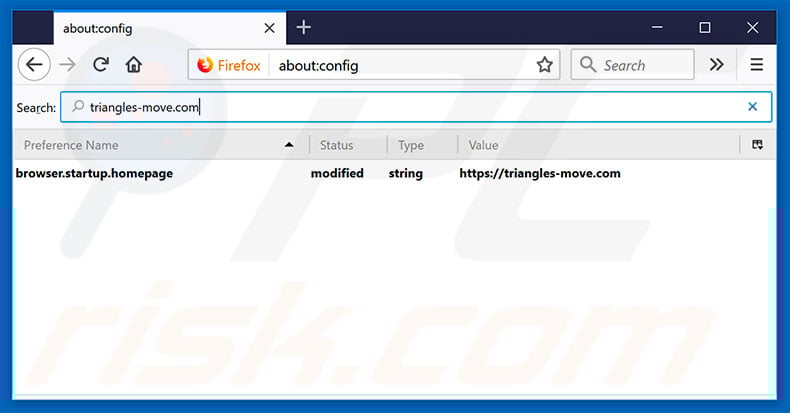Focus the triangles-move.com search field

point(416,107)
